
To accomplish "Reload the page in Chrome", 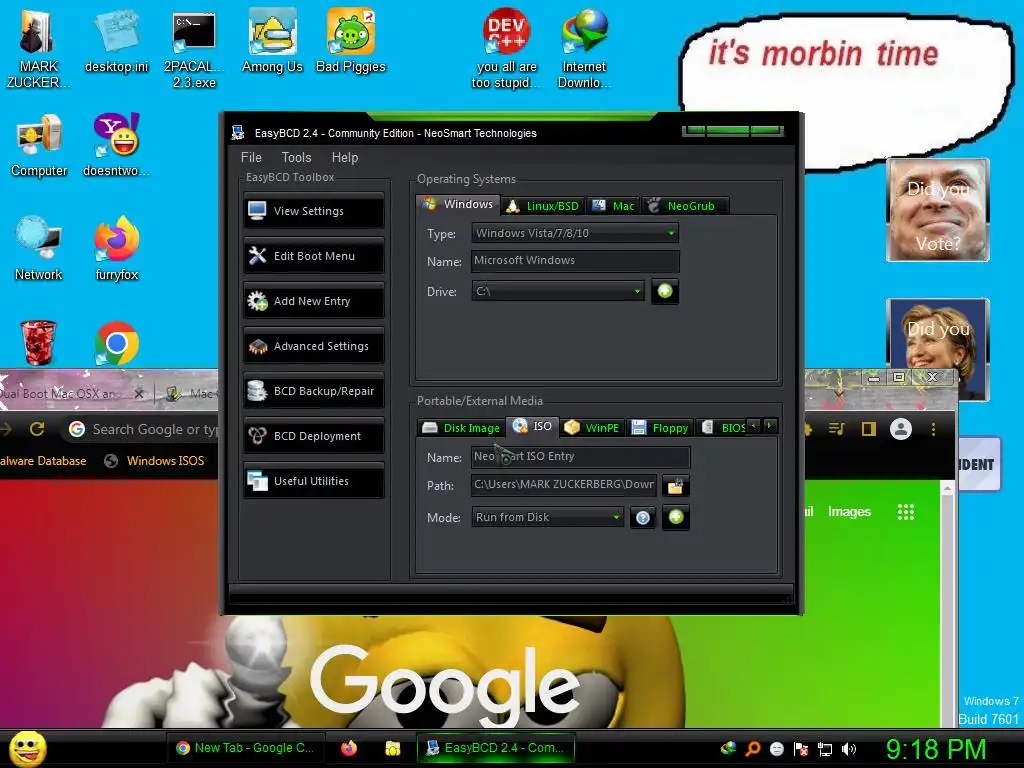I will [x=37, y=429].
